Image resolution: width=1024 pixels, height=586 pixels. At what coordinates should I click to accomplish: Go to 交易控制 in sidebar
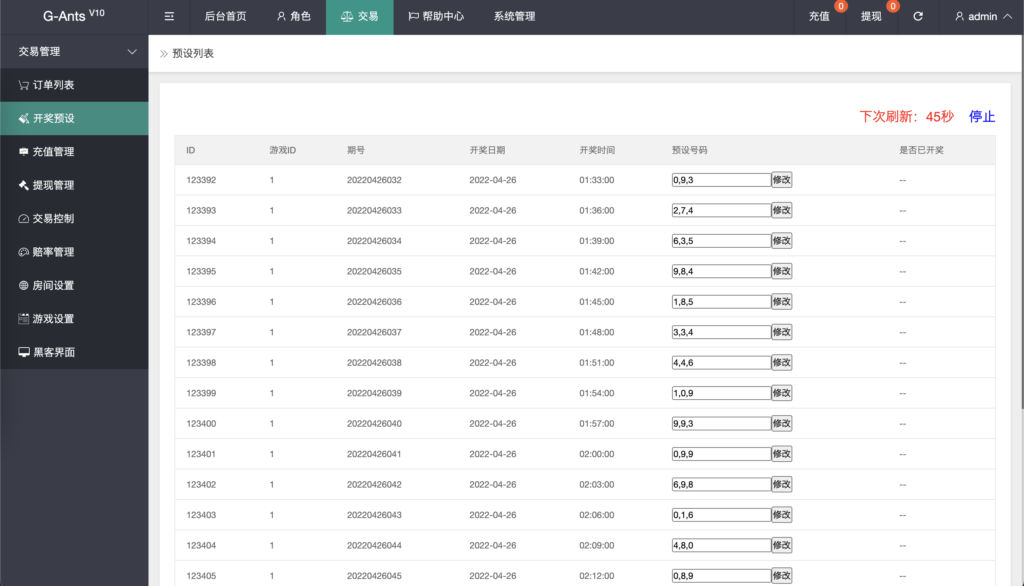[53, 218]
